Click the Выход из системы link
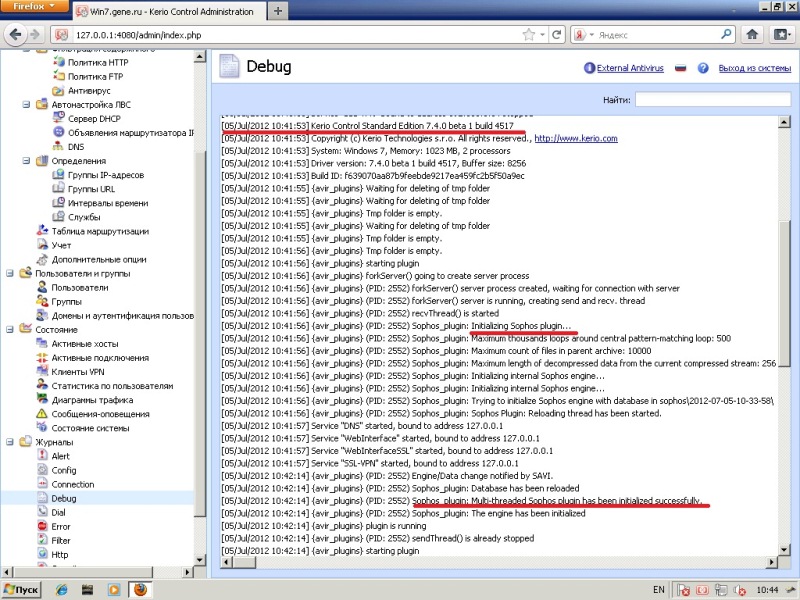 click(755, 68)
